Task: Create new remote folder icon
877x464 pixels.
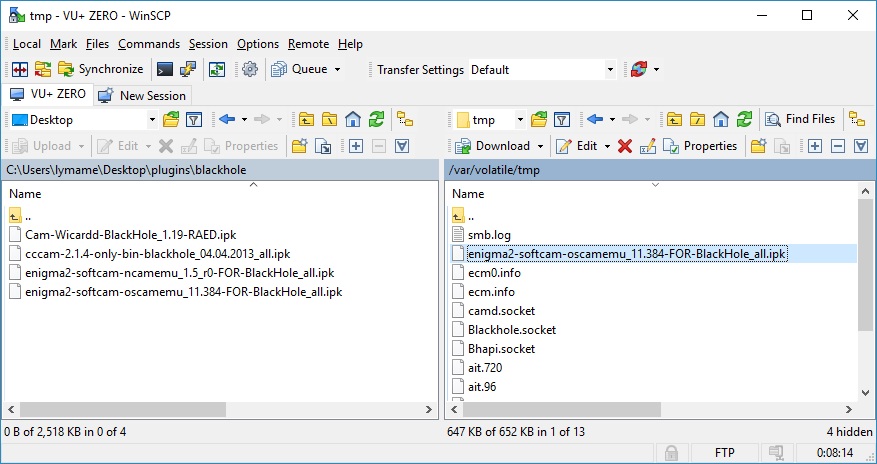Action: click(758, 146)
